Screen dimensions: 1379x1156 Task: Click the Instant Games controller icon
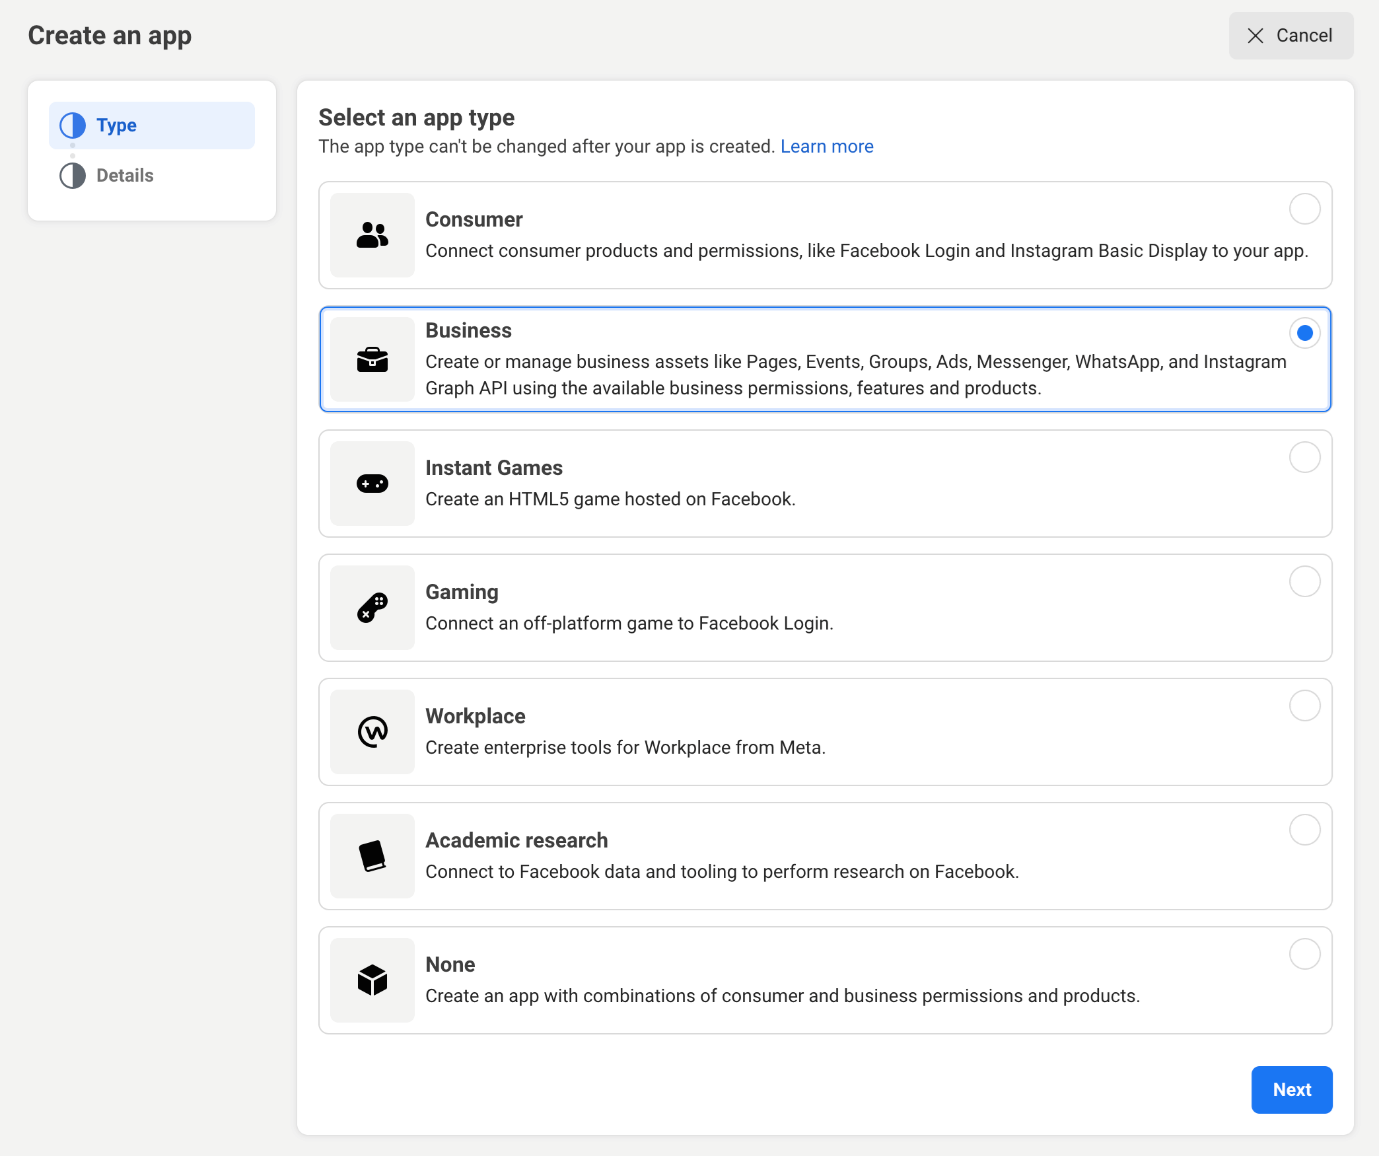click(372, 484)
